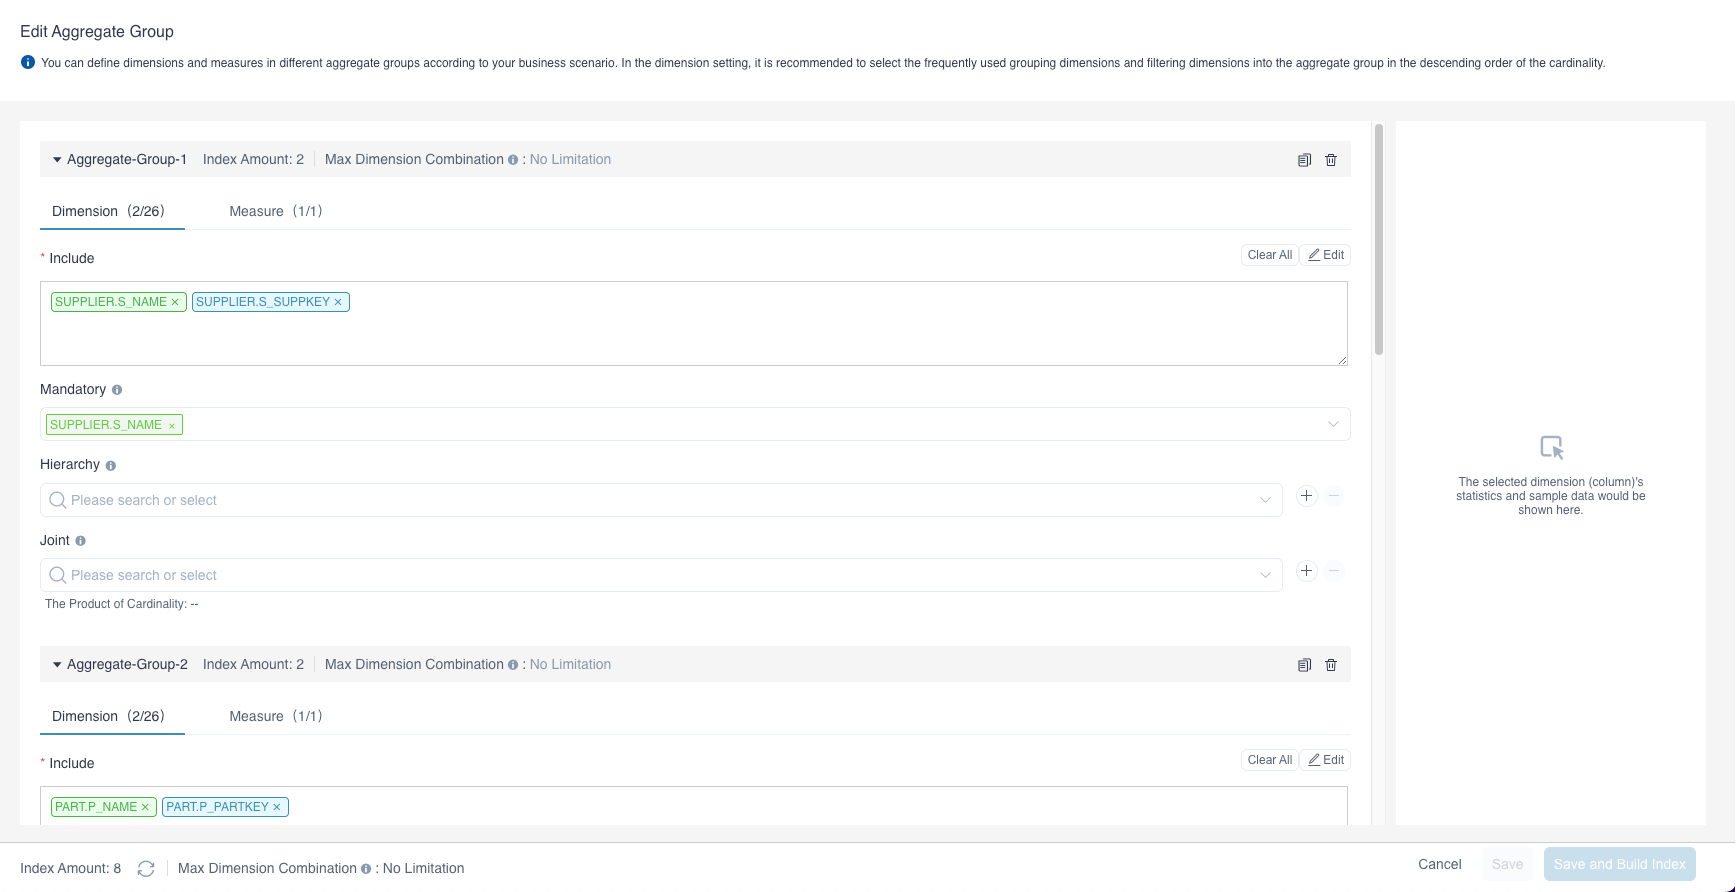Delete Aggregate-Group-1 with the trash icon

click(x=1331, y=160)
